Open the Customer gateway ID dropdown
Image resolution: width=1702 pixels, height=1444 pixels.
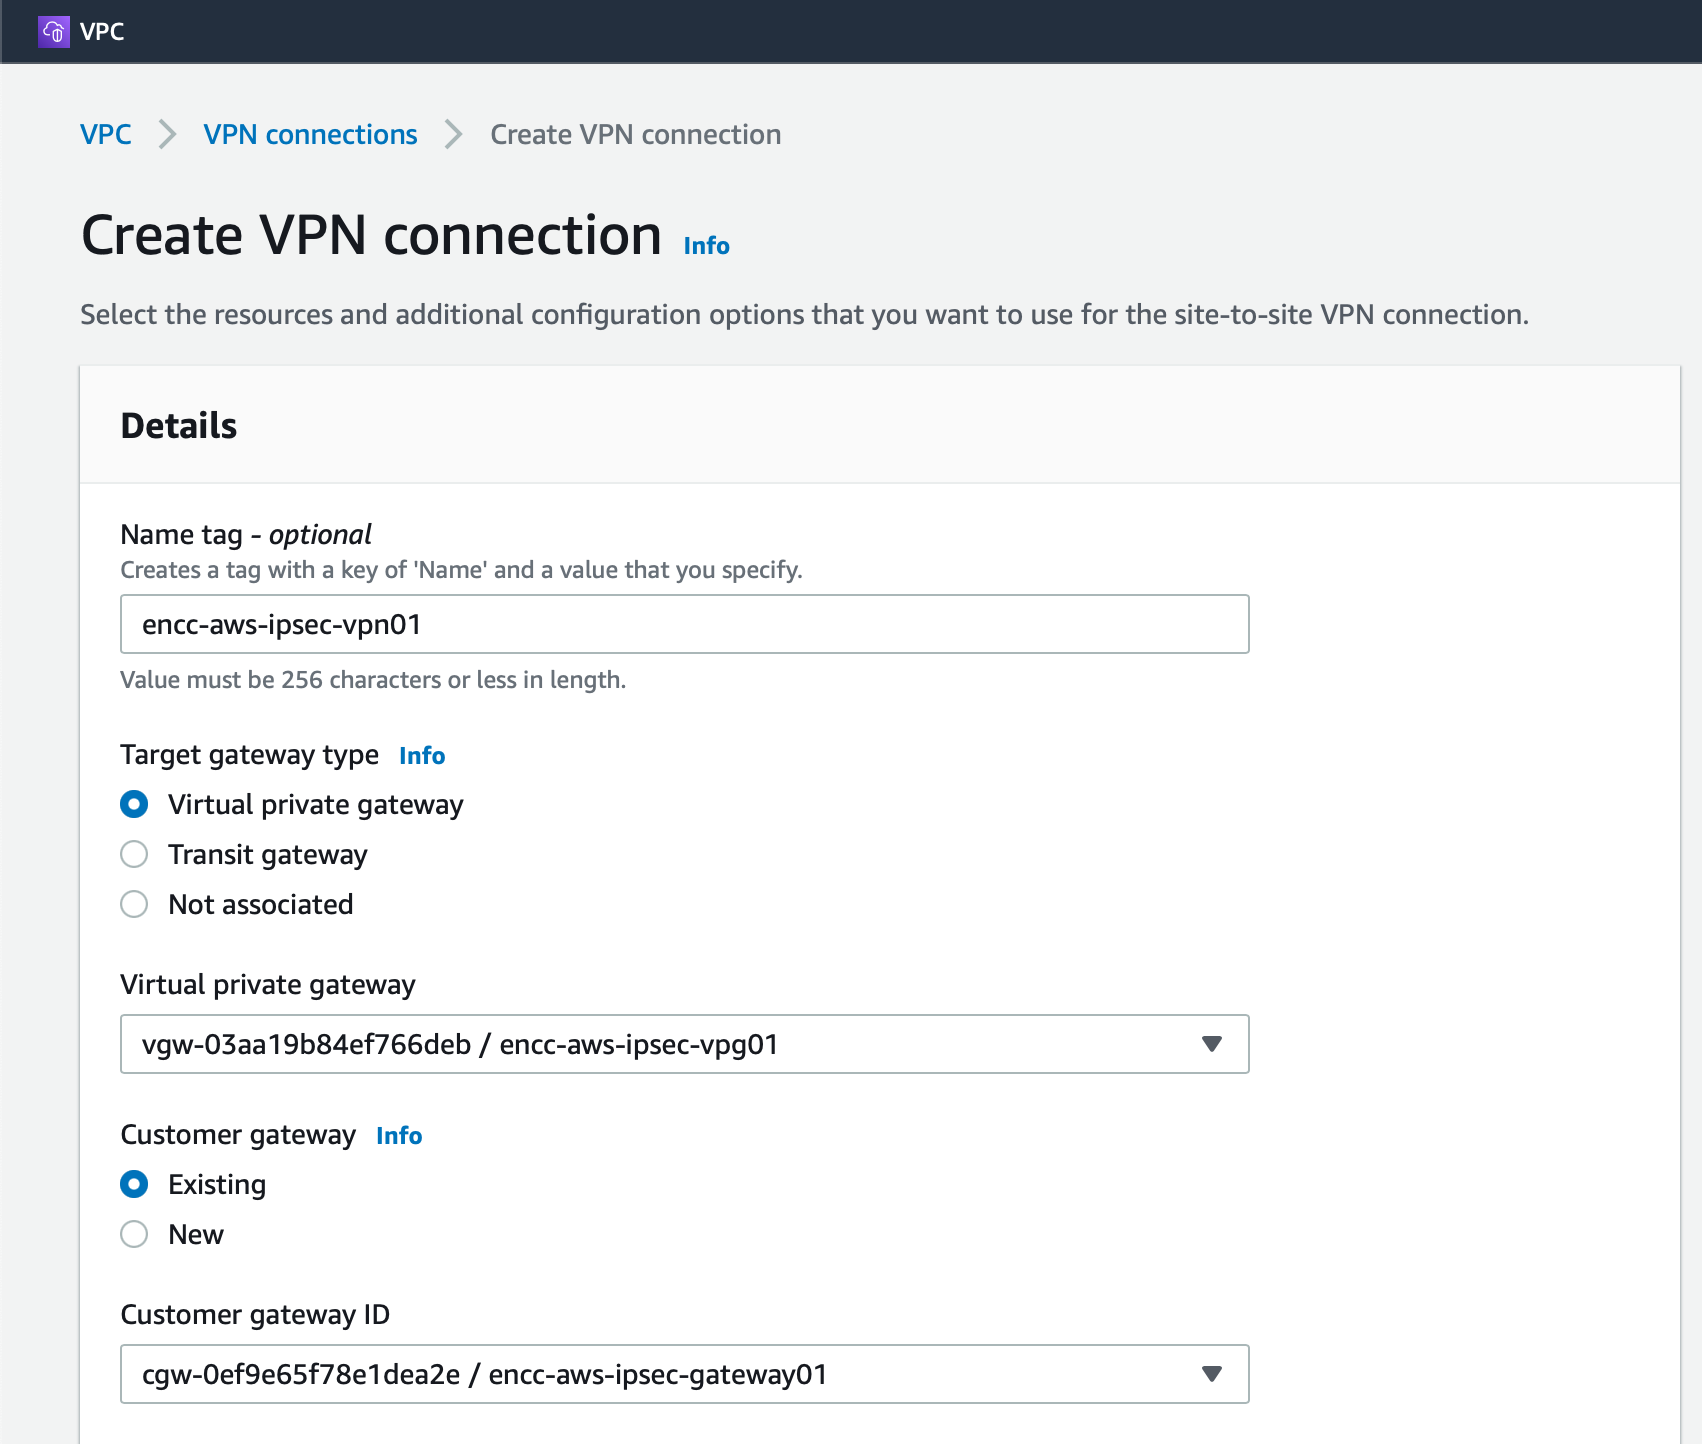[684, 1374]
